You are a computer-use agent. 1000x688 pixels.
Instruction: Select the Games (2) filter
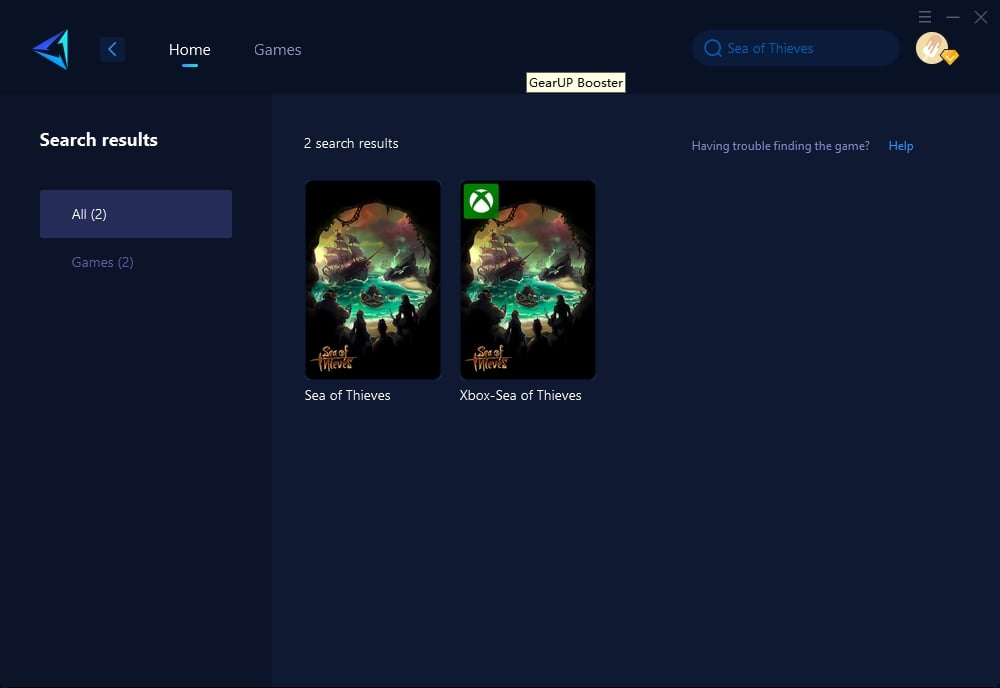pos(102,262)
